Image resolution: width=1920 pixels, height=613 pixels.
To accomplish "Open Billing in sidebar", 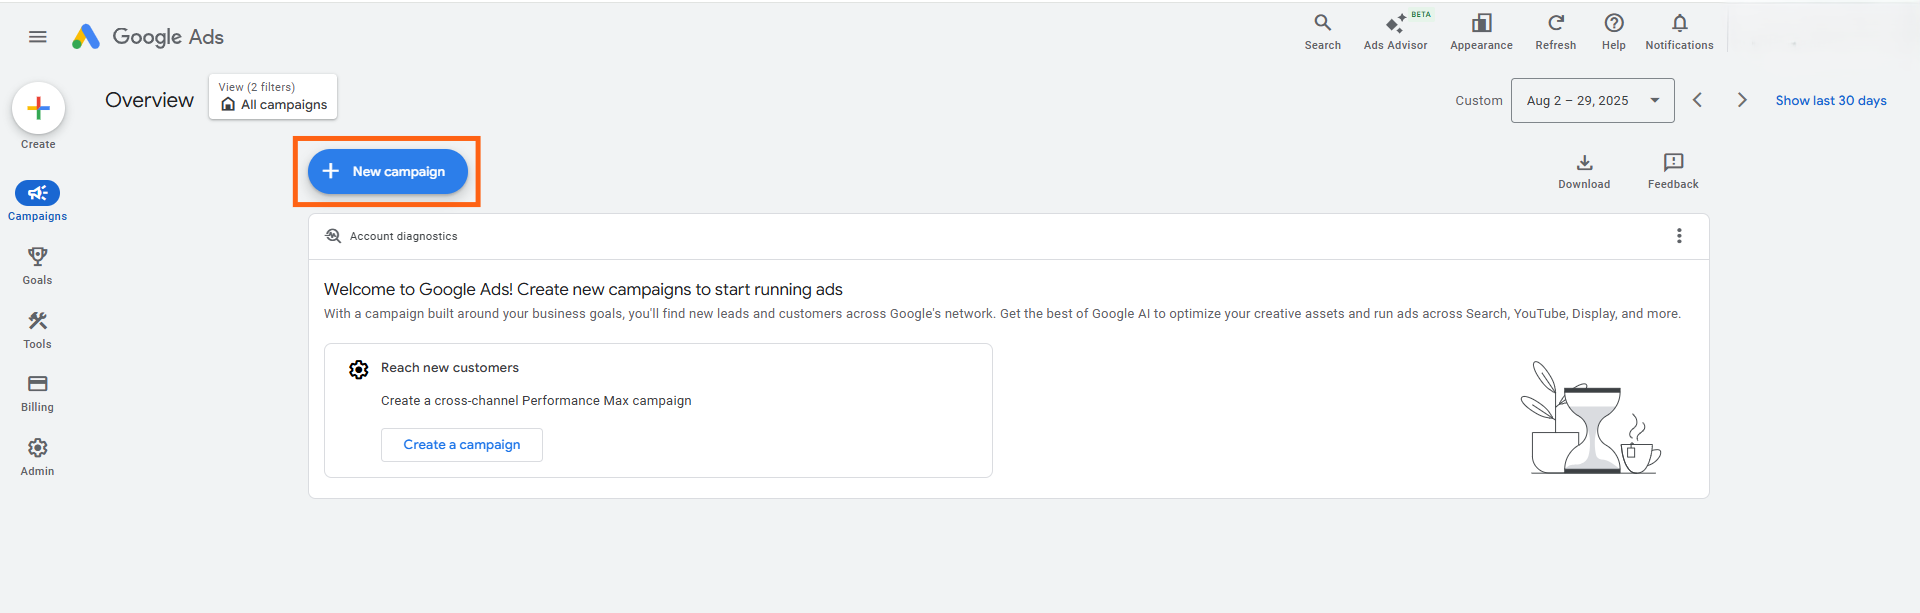I will pos(38,393).
